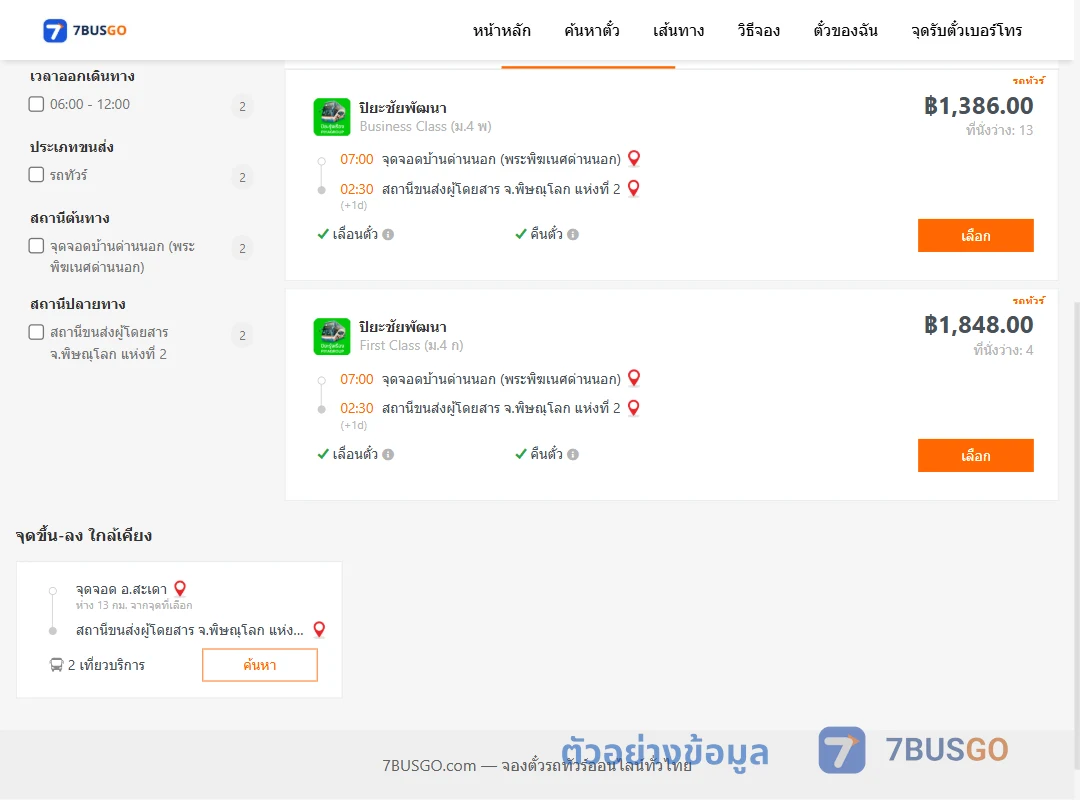Show the เลื่อนตั๋ว info icon on First Class

(x=388, y=454)
